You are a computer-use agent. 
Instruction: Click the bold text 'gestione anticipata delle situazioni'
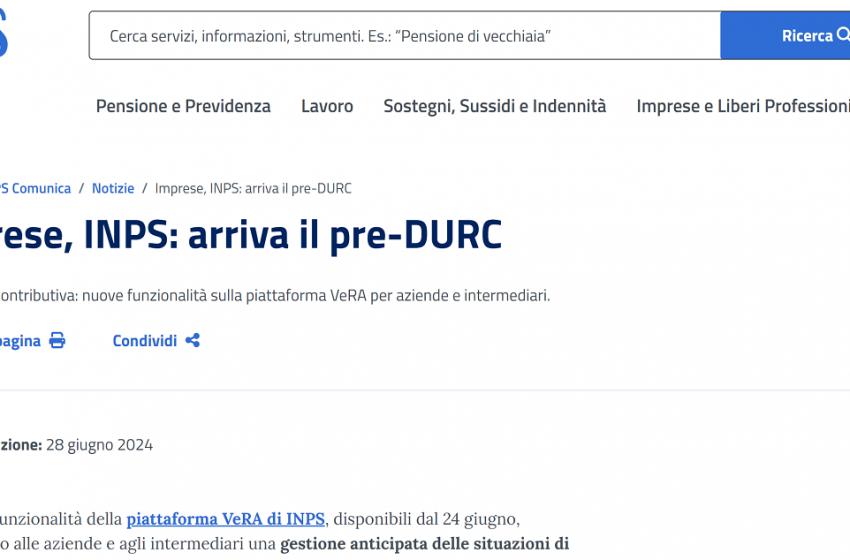[x=424, y=544]
